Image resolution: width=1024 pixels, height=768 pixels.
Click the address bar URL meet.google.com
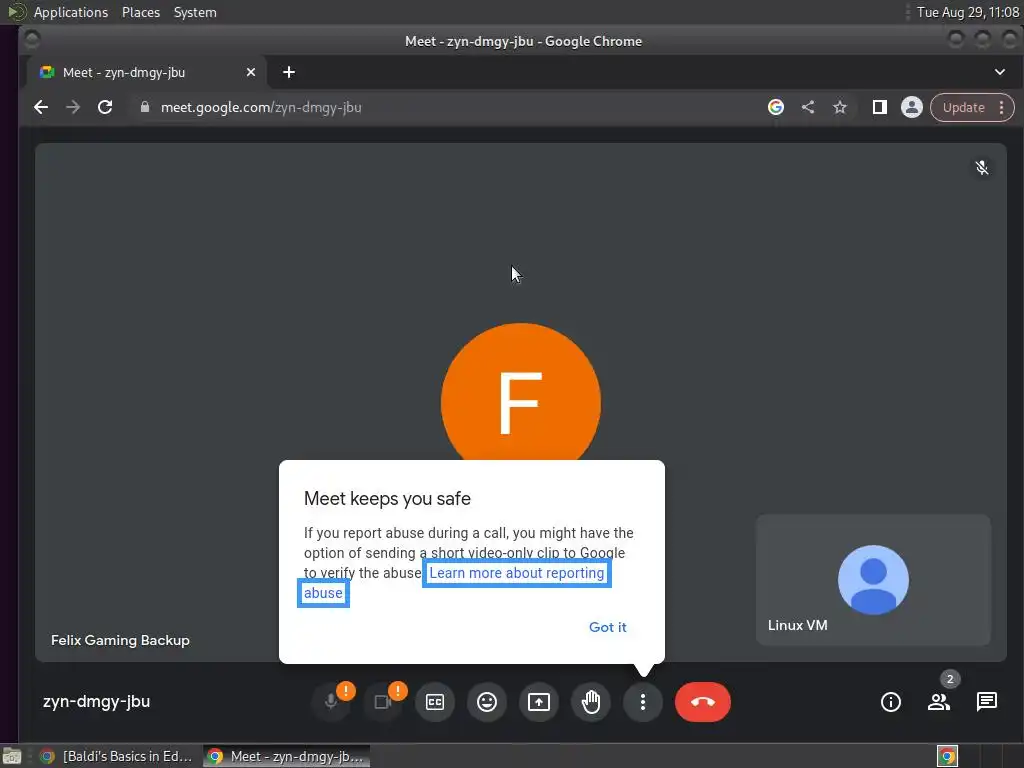coord(261,107)
